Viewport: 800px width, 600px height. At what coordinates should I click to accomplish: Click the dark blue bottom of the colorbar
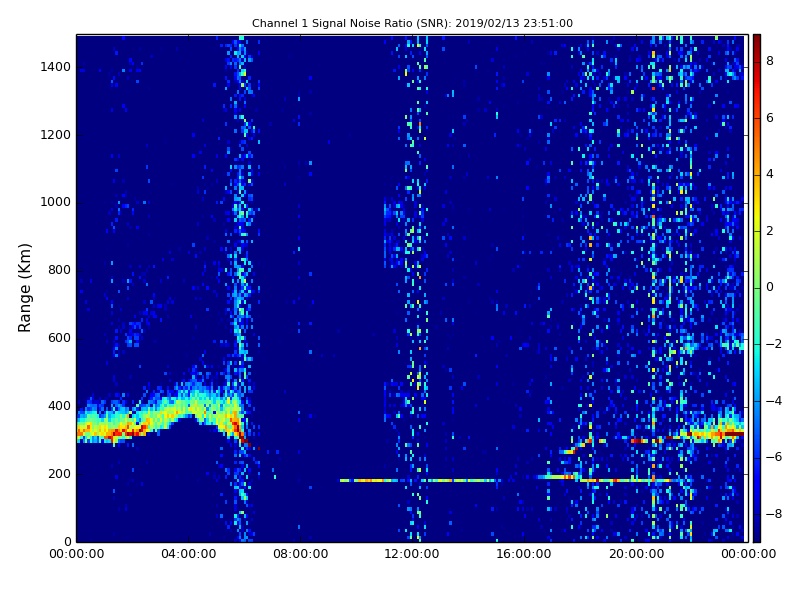(x=757, y=535)
